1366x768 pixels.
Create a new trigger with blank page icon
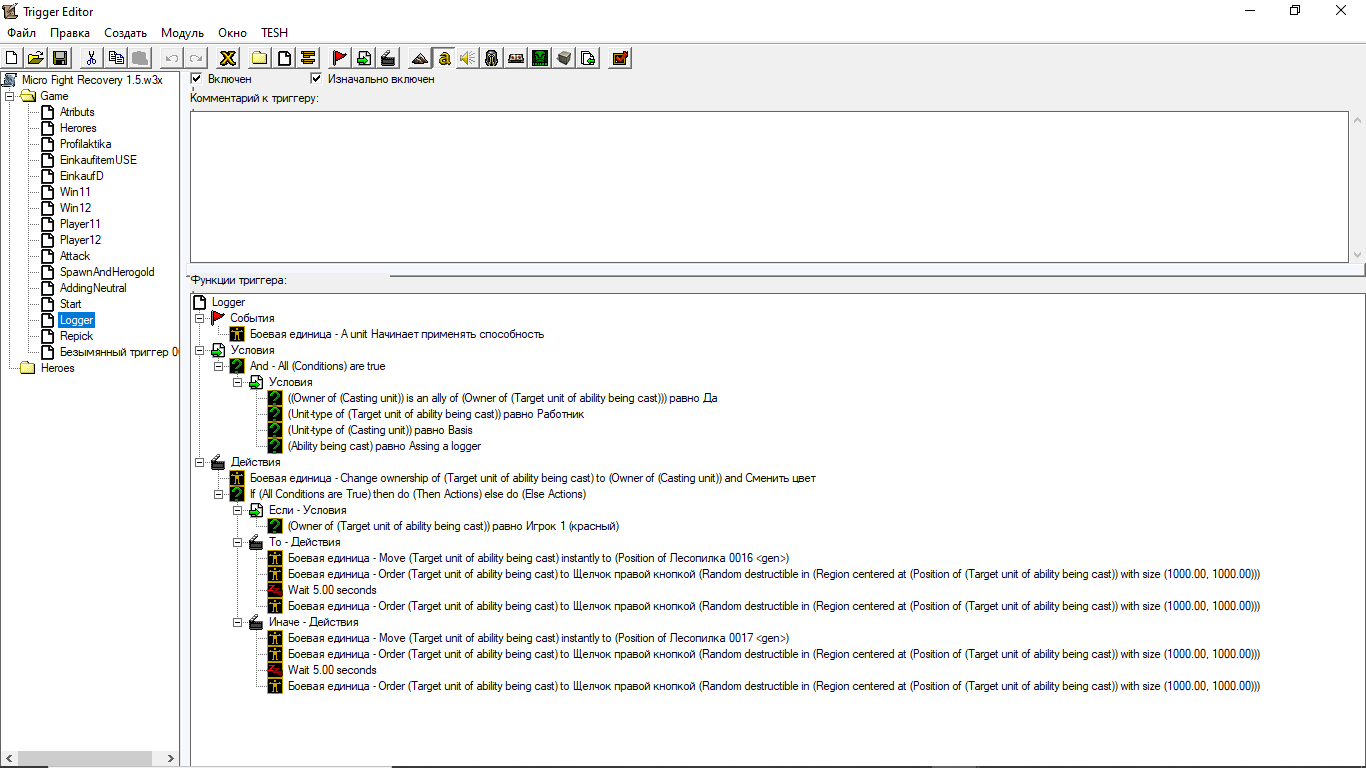click(284, 58)
